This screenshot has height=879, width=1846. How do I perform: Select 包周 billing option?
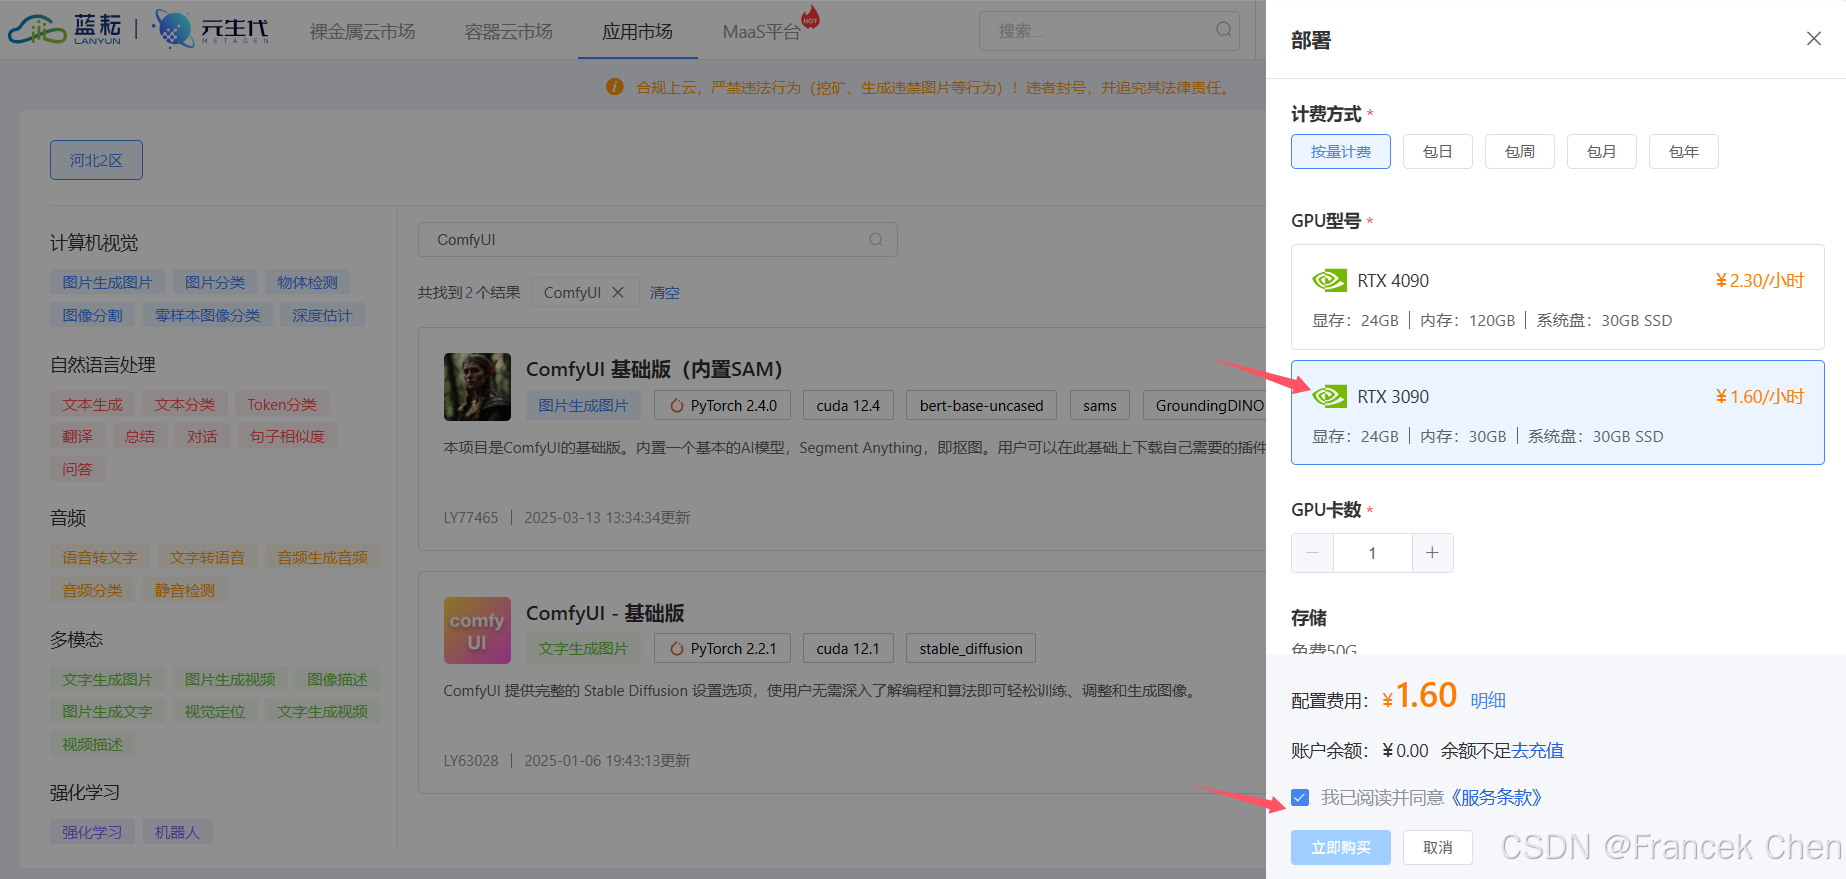[x=1519, y=152]
